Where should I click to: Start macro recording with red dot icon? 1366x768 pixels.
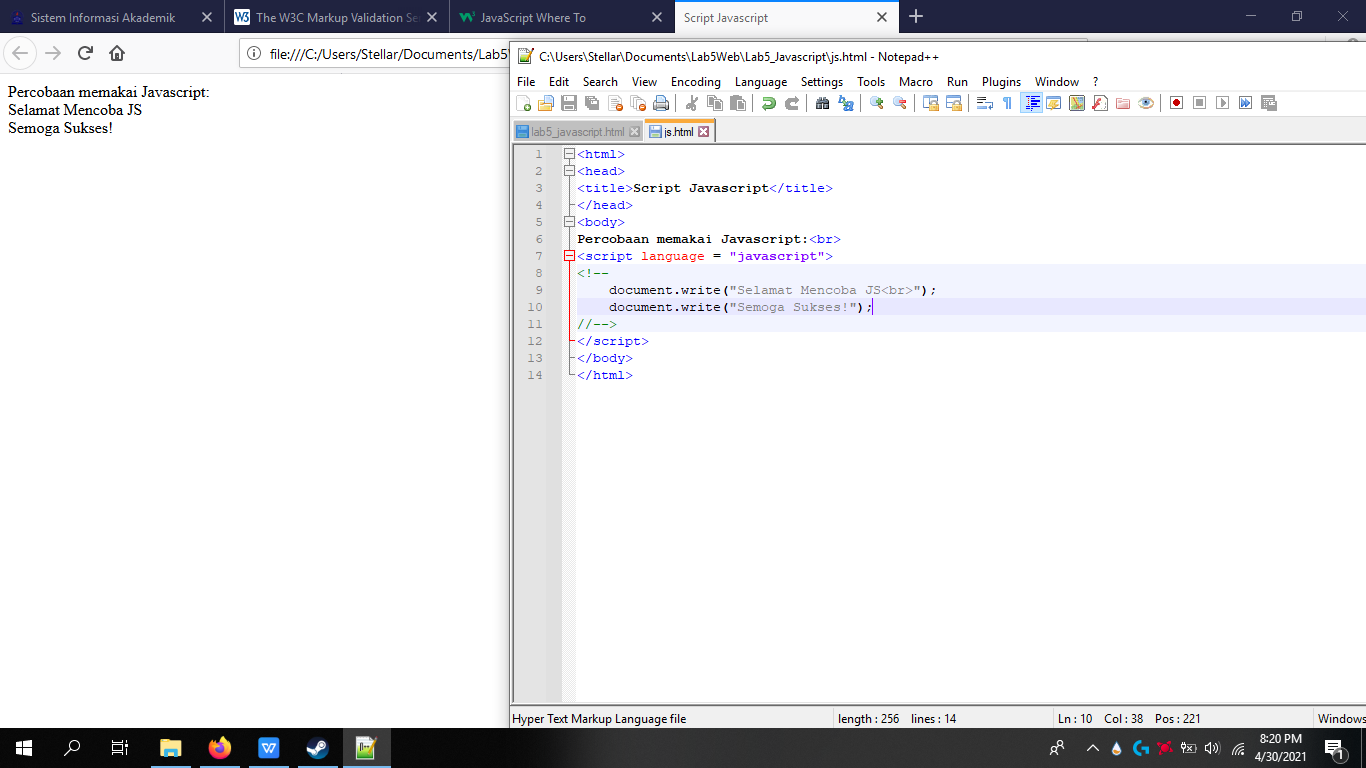click(x=1176, y=103)
